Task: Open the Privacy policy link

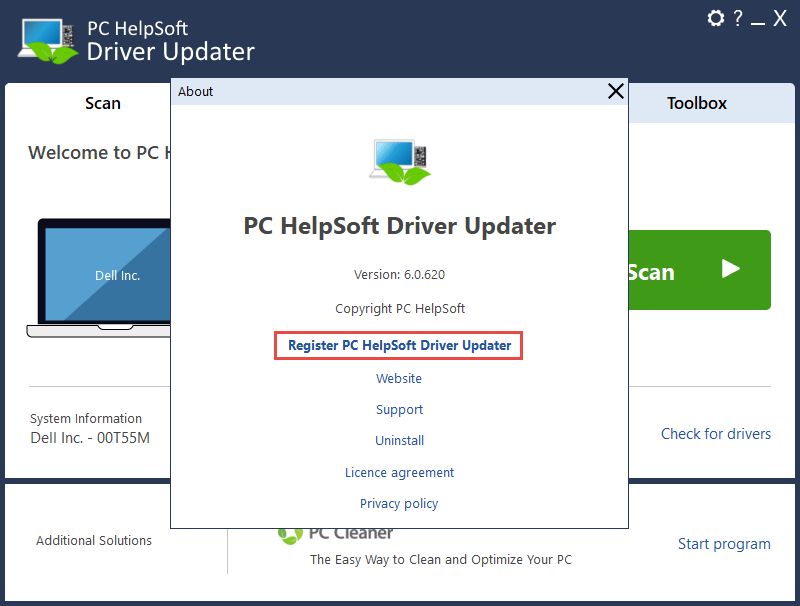Action: click(399, 503)
